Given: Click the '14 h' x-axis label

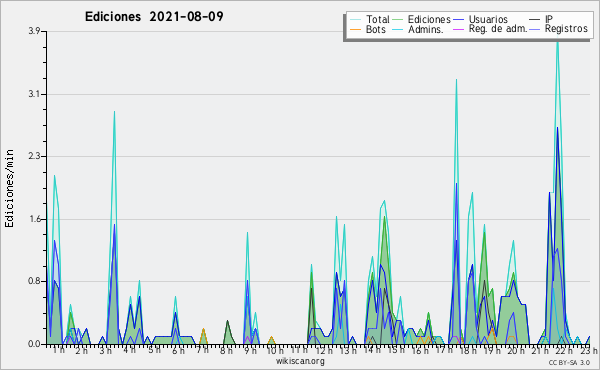Looking at the screenshot, I should (x=372, y=350).
